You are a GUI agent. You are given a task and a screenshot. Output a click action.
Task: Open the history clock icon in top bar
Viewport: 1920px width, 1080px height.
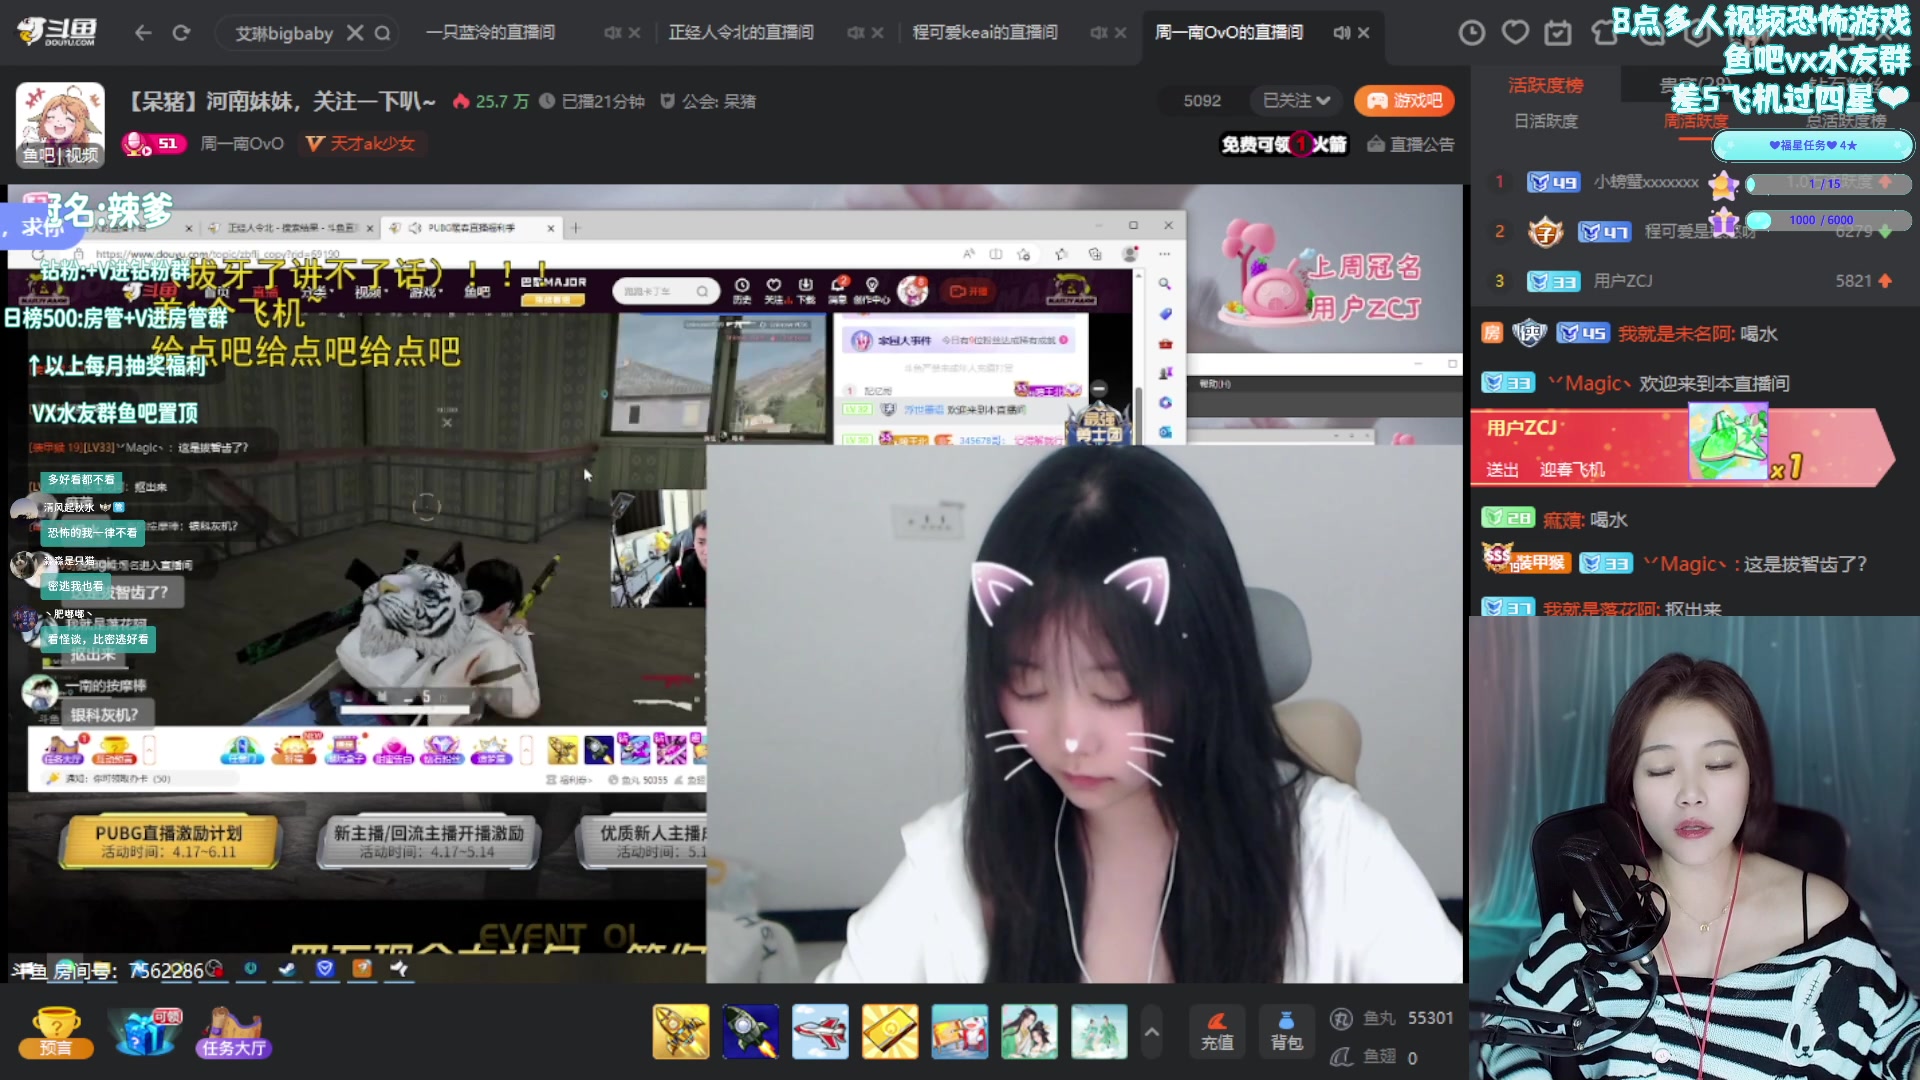coord(1471,32)
